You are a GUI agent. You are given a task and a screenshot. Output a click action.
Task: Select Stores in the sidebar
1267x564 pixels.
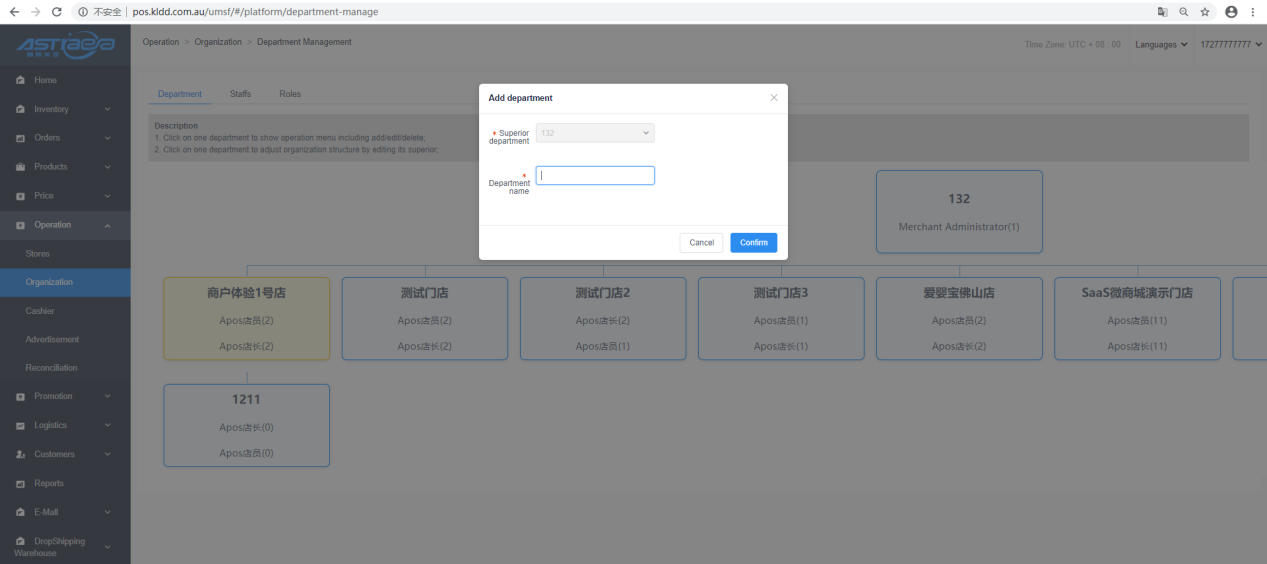tap(38, 254)
